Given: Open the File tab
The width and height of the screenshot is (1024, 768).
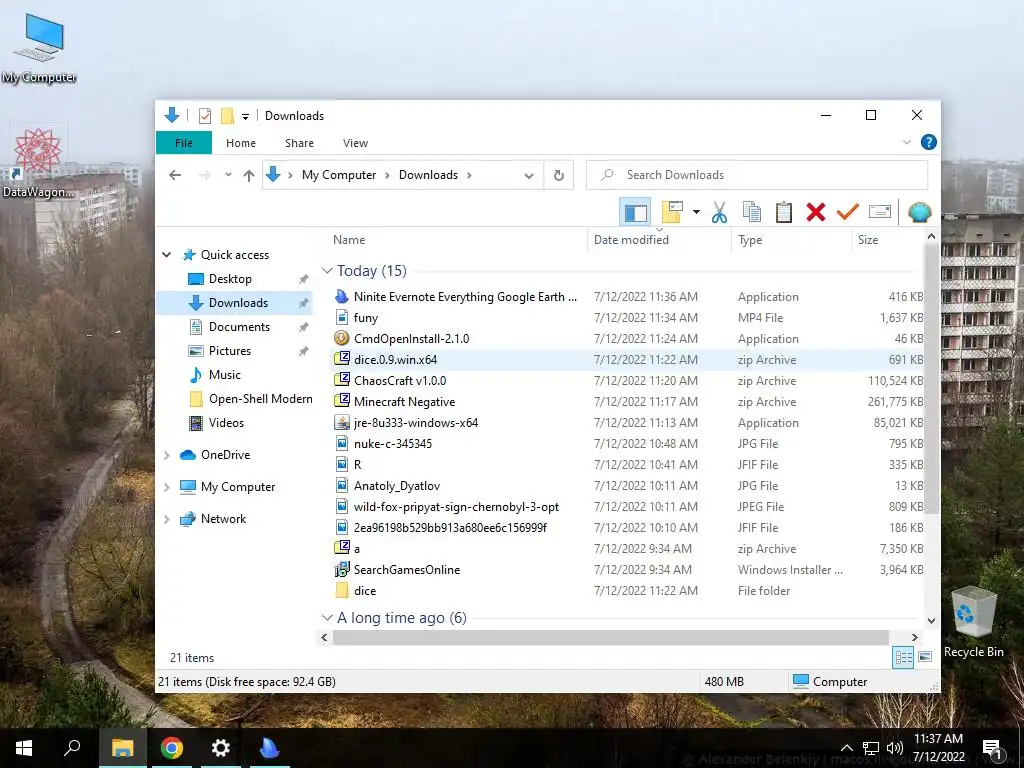Looking at the screenshot, I should tap(184, 142).
